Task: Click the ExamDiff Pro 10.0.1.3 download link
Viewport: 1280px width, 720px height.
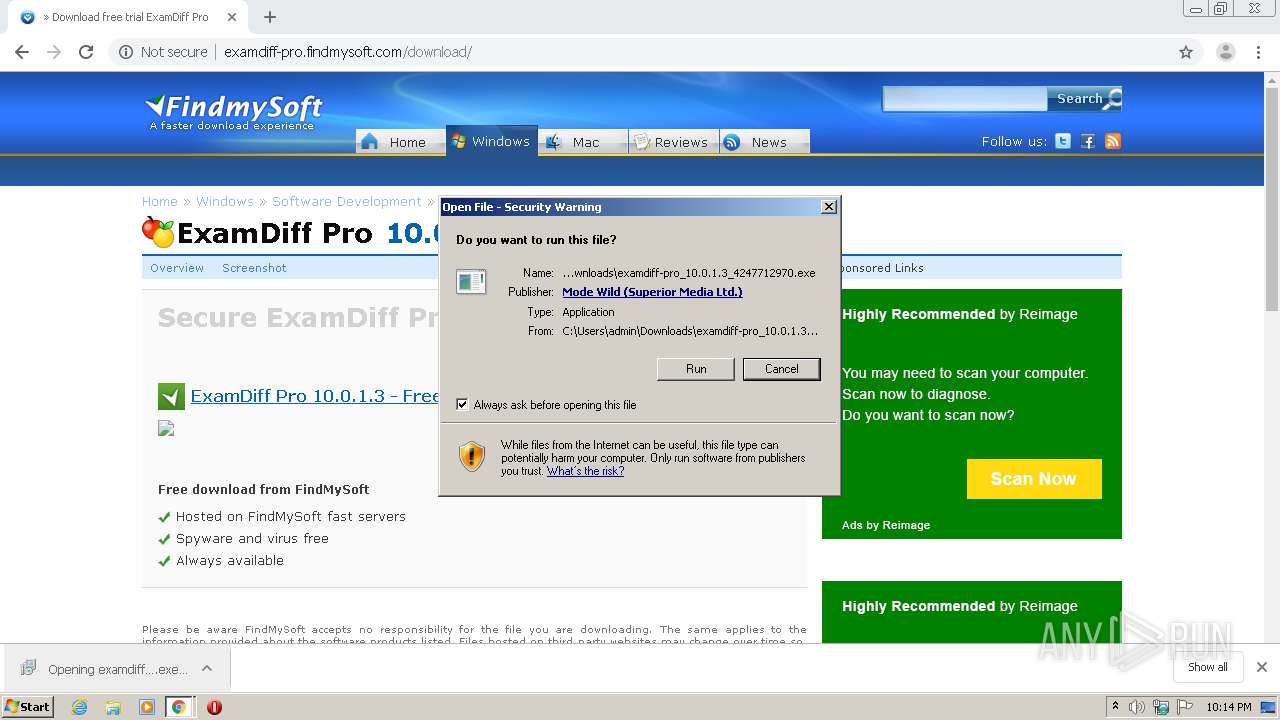Action: [315, 396]
